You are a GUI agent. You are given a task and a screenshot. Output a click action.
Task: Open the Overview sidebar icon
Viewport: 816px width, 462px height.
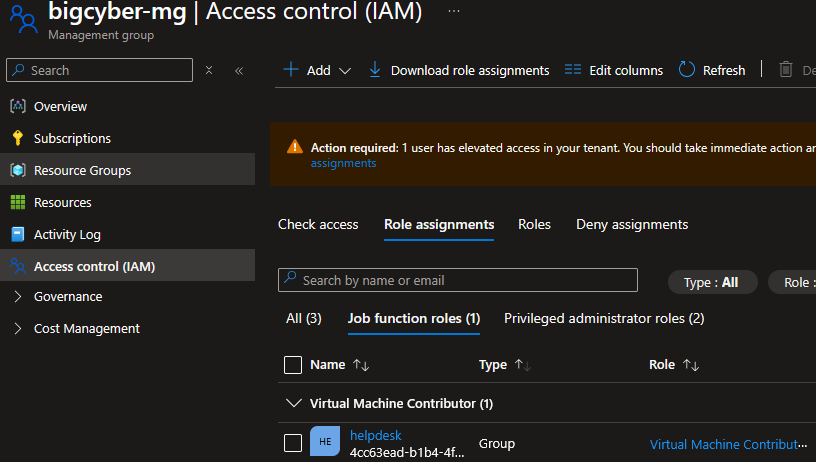(x=17, y=106)
